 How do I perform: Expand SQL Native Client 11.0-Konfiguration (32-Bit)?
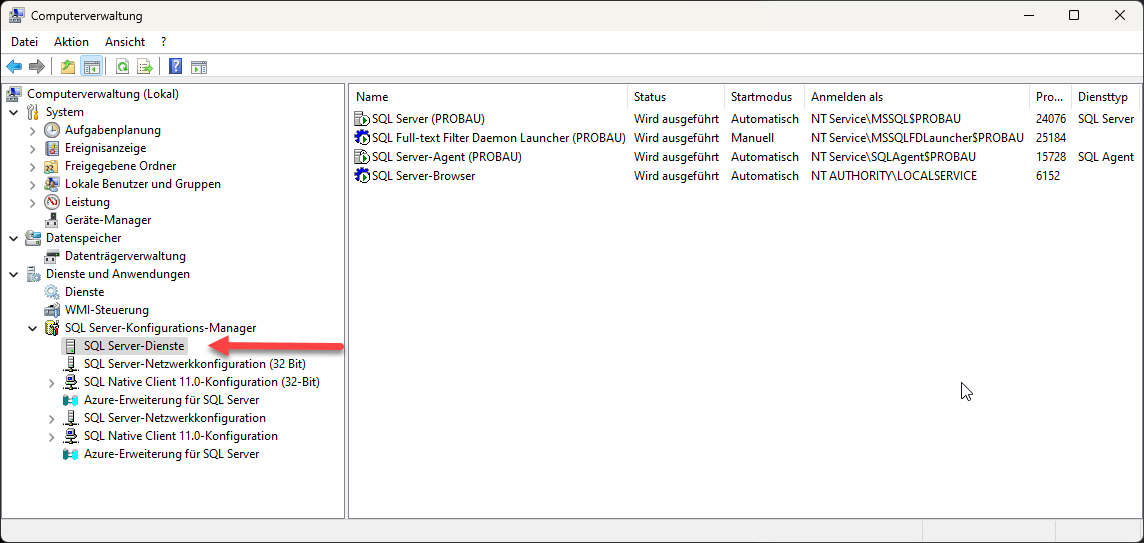(51, 382)
